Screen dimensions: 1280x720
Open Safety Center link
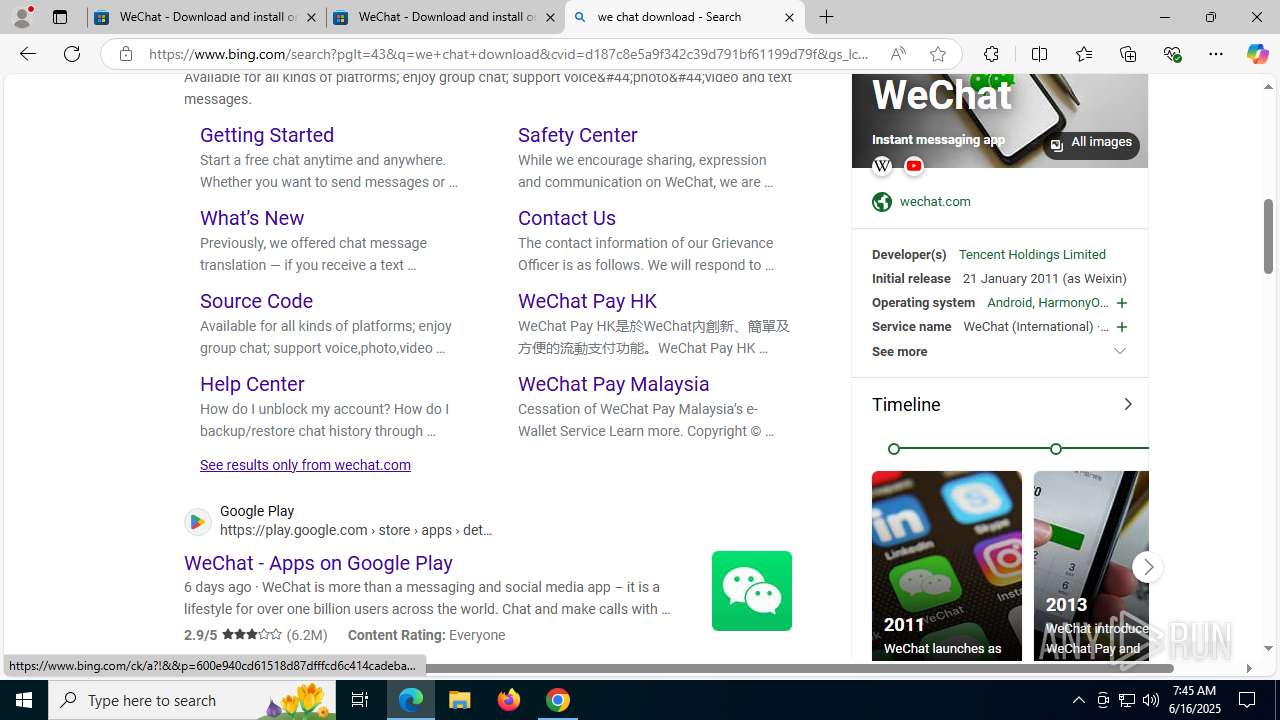578,135
